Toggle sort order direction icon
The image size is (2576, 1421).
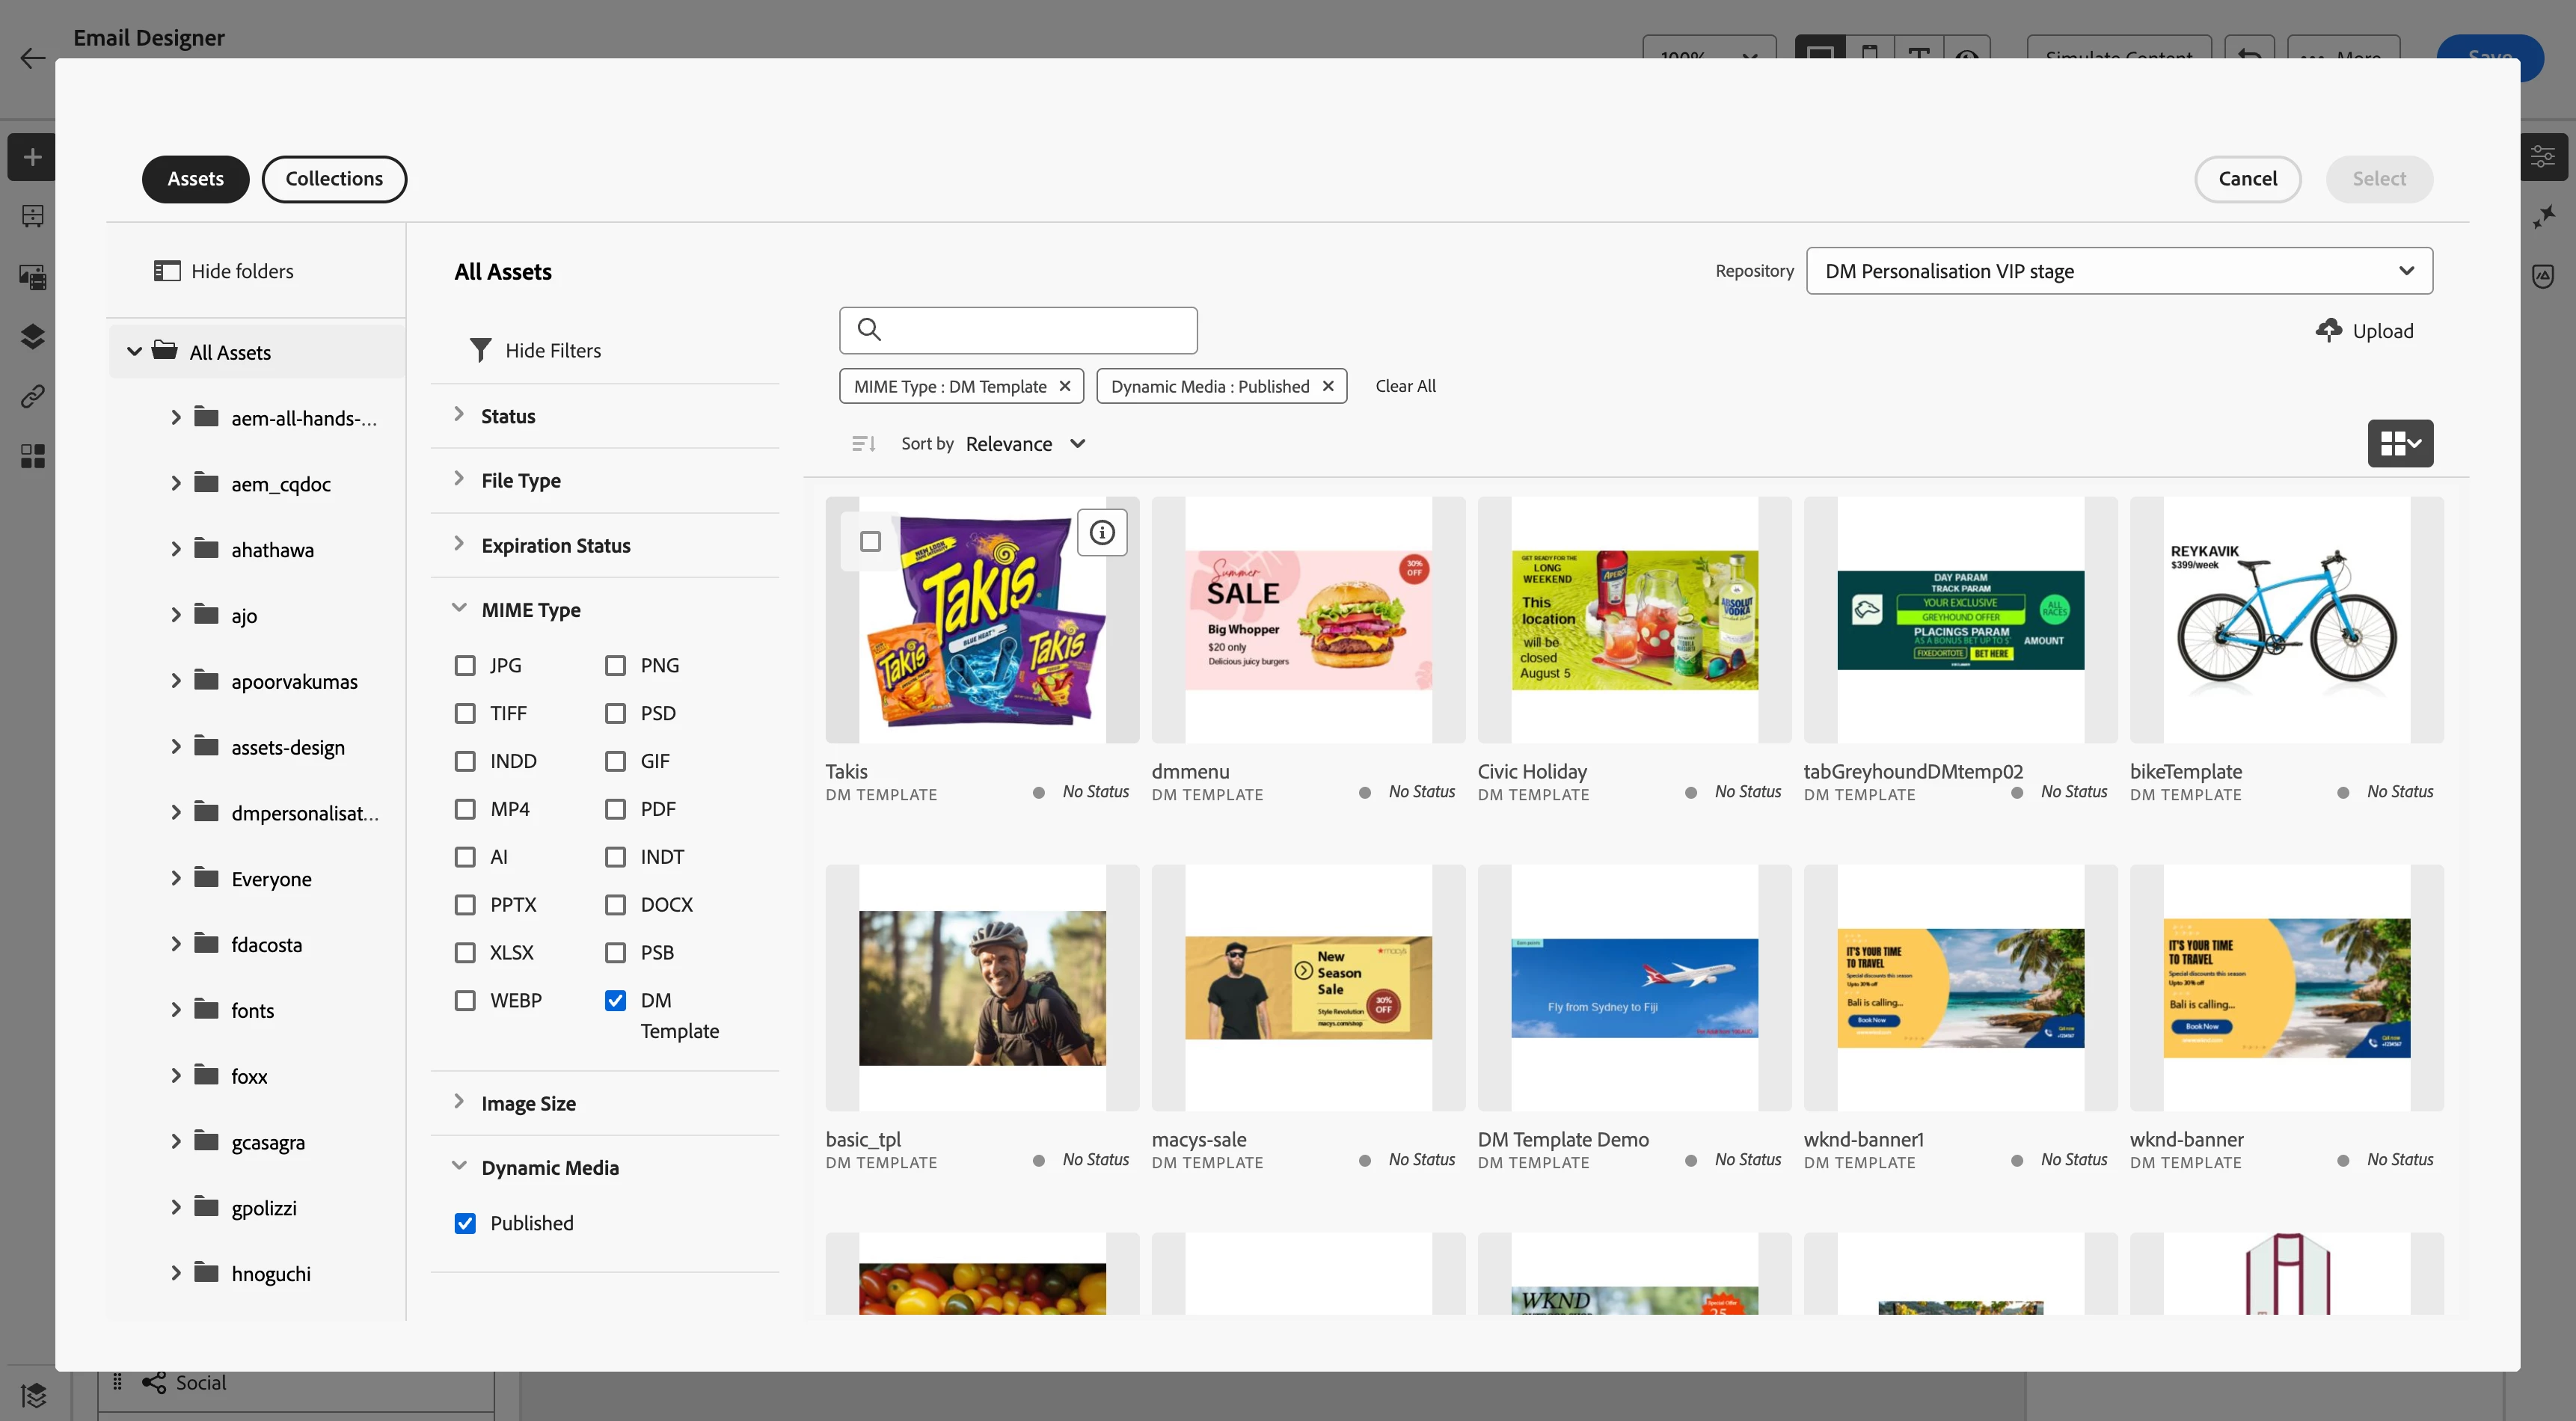tap(863, 444)
